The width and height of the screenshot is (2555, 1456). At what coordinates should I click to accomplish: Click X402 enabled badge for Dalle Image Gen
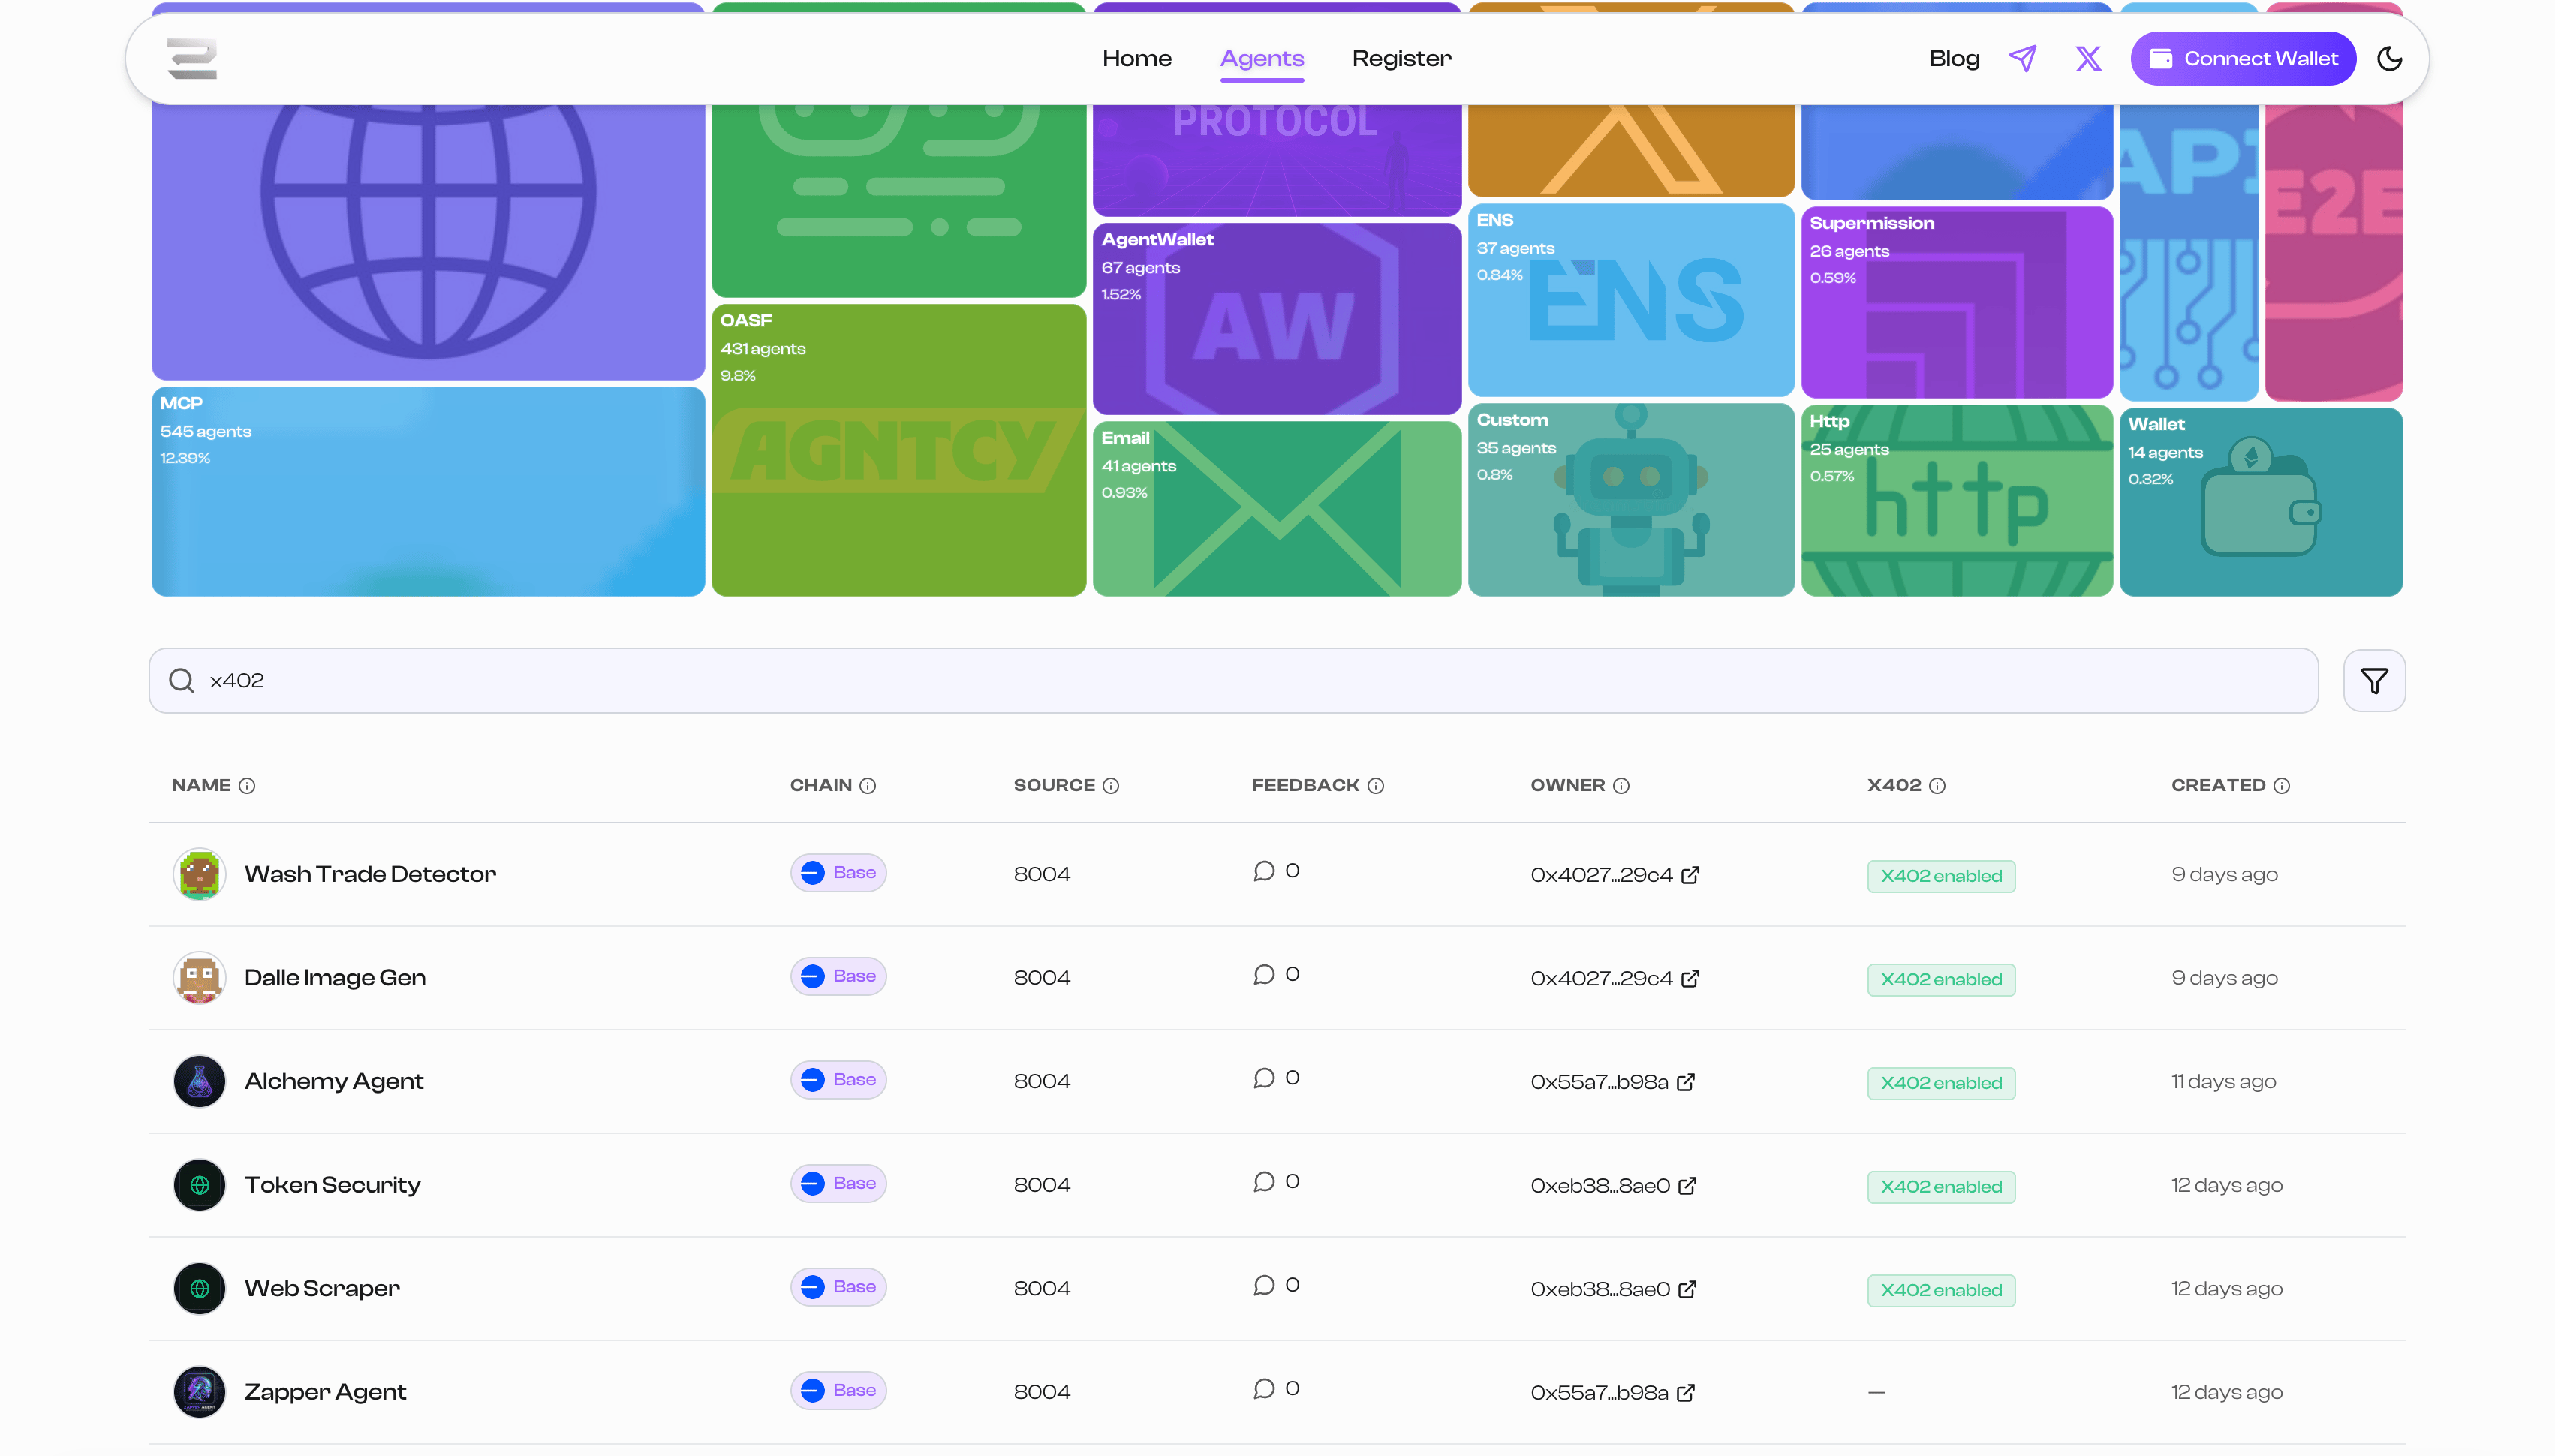point(1941,979)
